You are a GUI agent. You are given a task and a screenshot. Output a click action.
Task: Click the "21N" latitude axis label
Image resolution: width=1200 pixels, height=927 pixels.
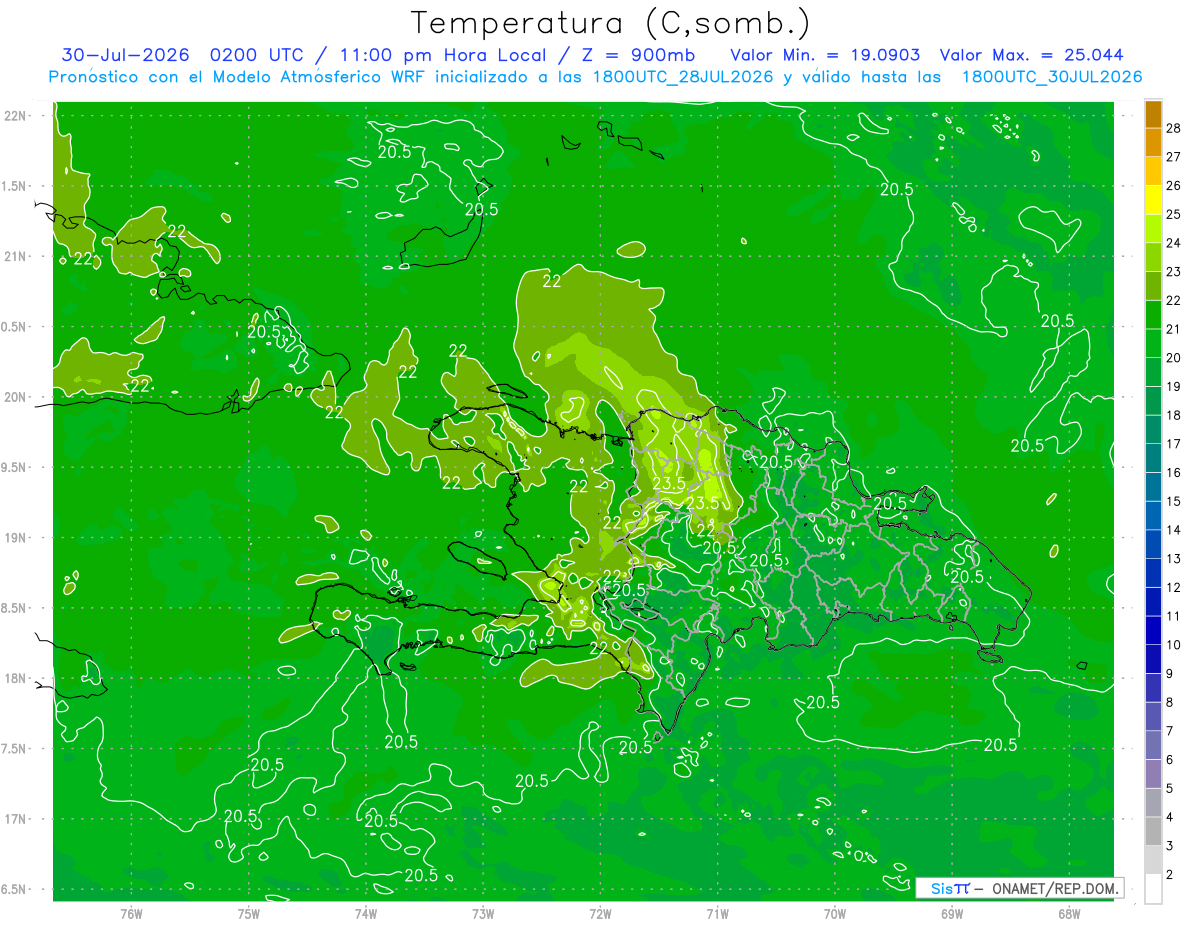coord(17,256)
